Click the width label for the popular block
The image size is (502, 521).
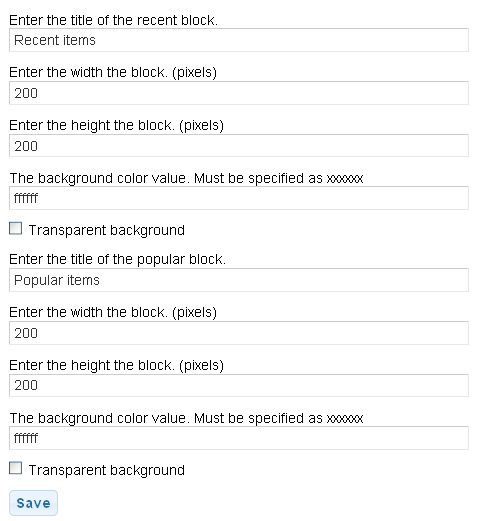click(x=113, y=312)
